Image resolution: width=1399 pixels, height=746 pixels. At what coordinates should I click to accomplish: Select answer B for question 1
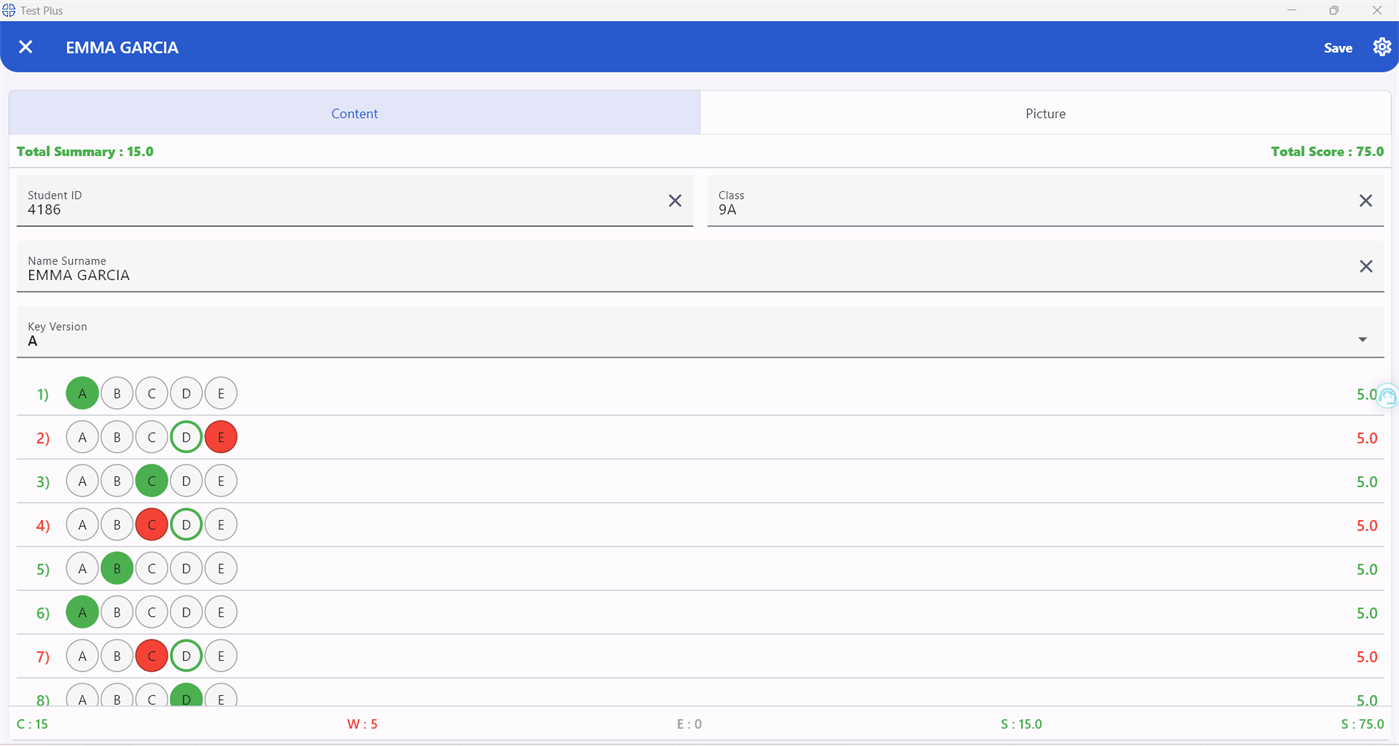pyautogui.click(x=116, y=393)
